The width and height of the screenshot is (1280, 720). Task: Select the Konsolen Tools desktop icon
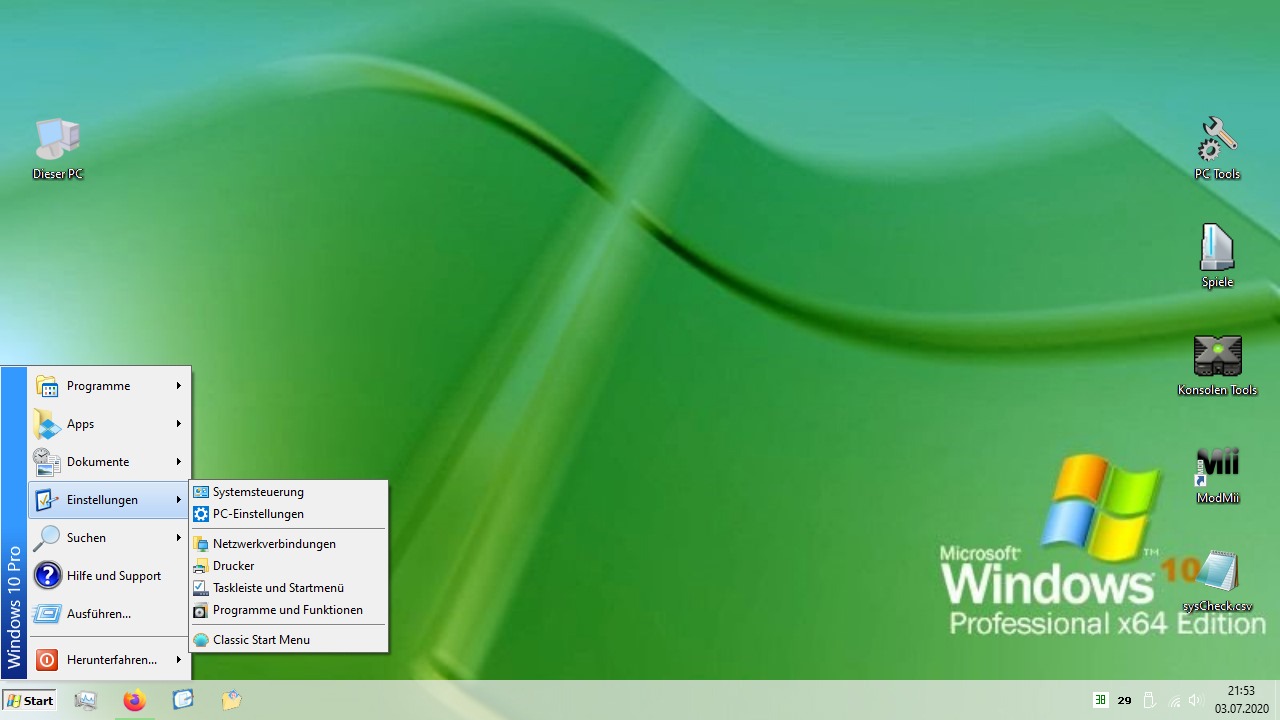(x=1217, y=365)
